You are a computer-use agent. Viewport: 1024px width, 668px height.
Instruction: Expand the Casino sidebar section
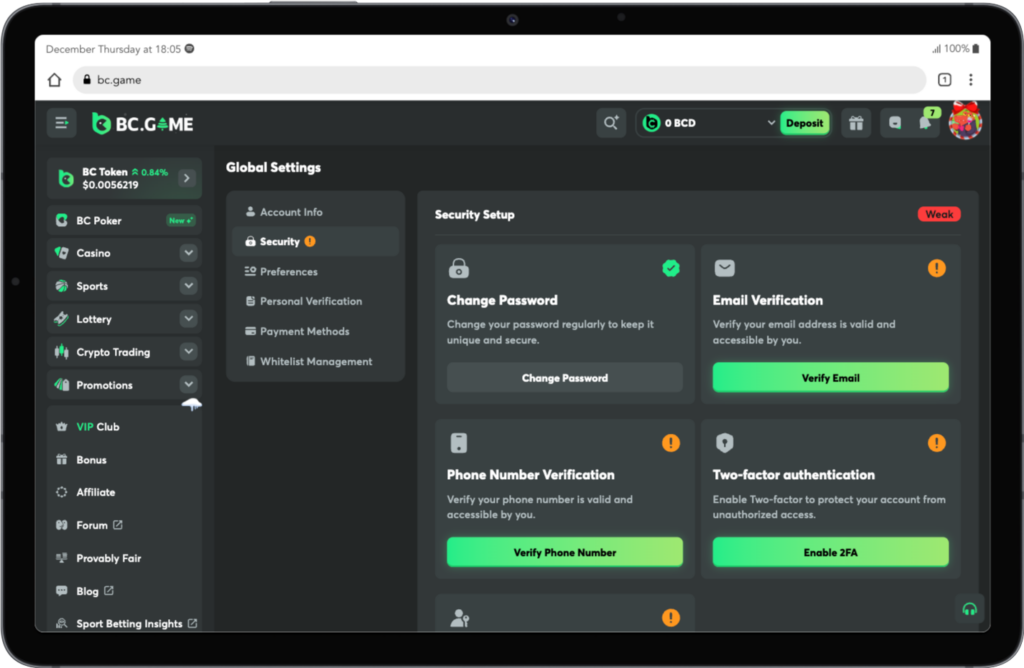(x=188, y=253)
